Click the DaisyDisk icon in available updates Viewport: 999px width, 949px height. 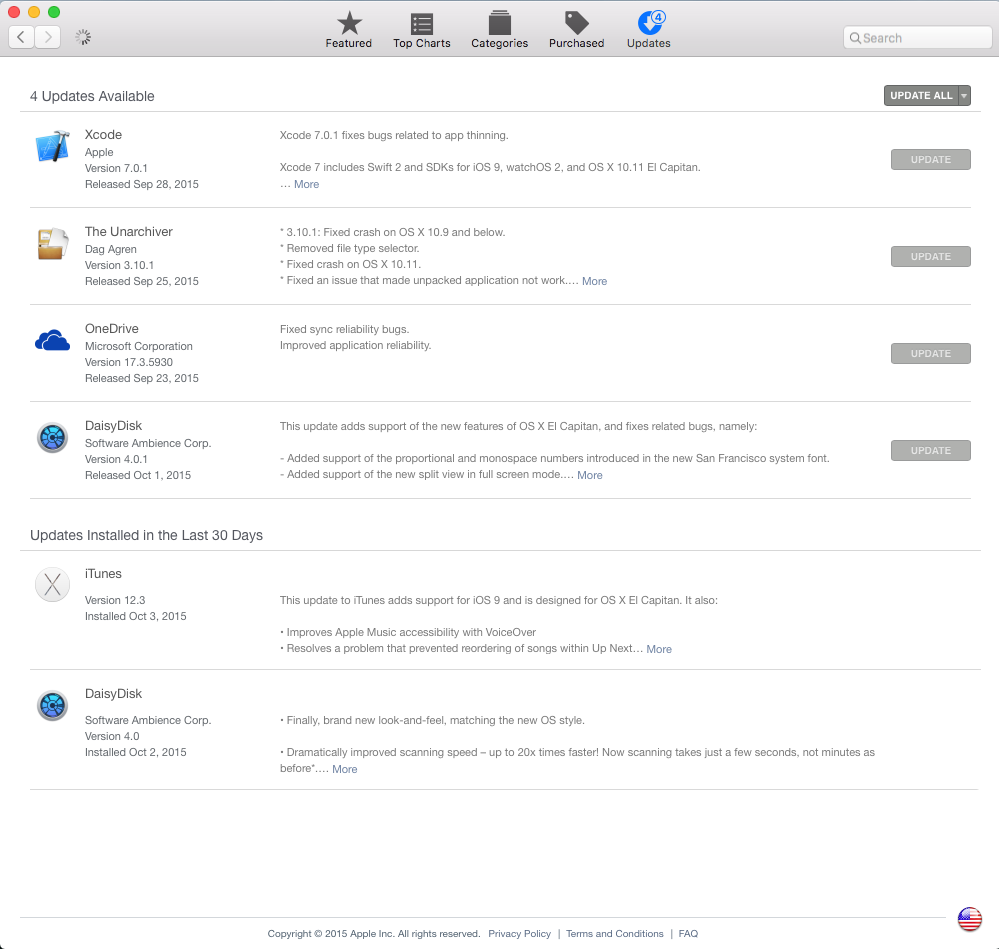(52, 438)
